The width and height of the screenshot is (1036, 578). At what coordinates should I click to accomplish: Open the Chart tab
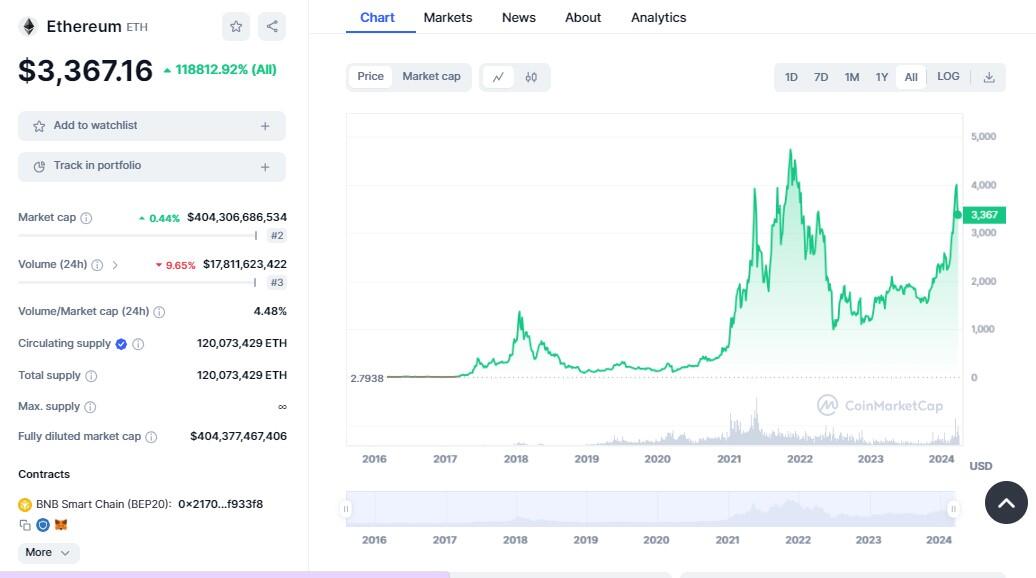coord(377,18)
